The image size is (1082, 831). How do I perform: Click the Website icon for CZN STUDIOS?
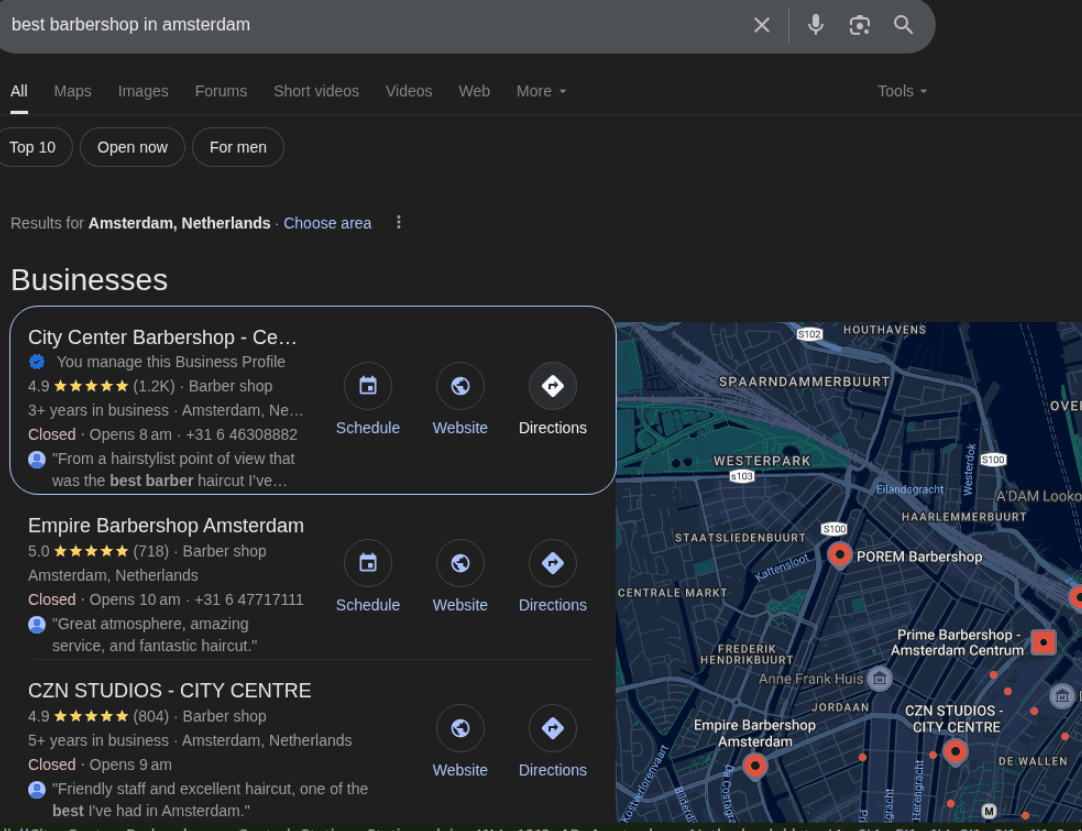click(460, 728)
